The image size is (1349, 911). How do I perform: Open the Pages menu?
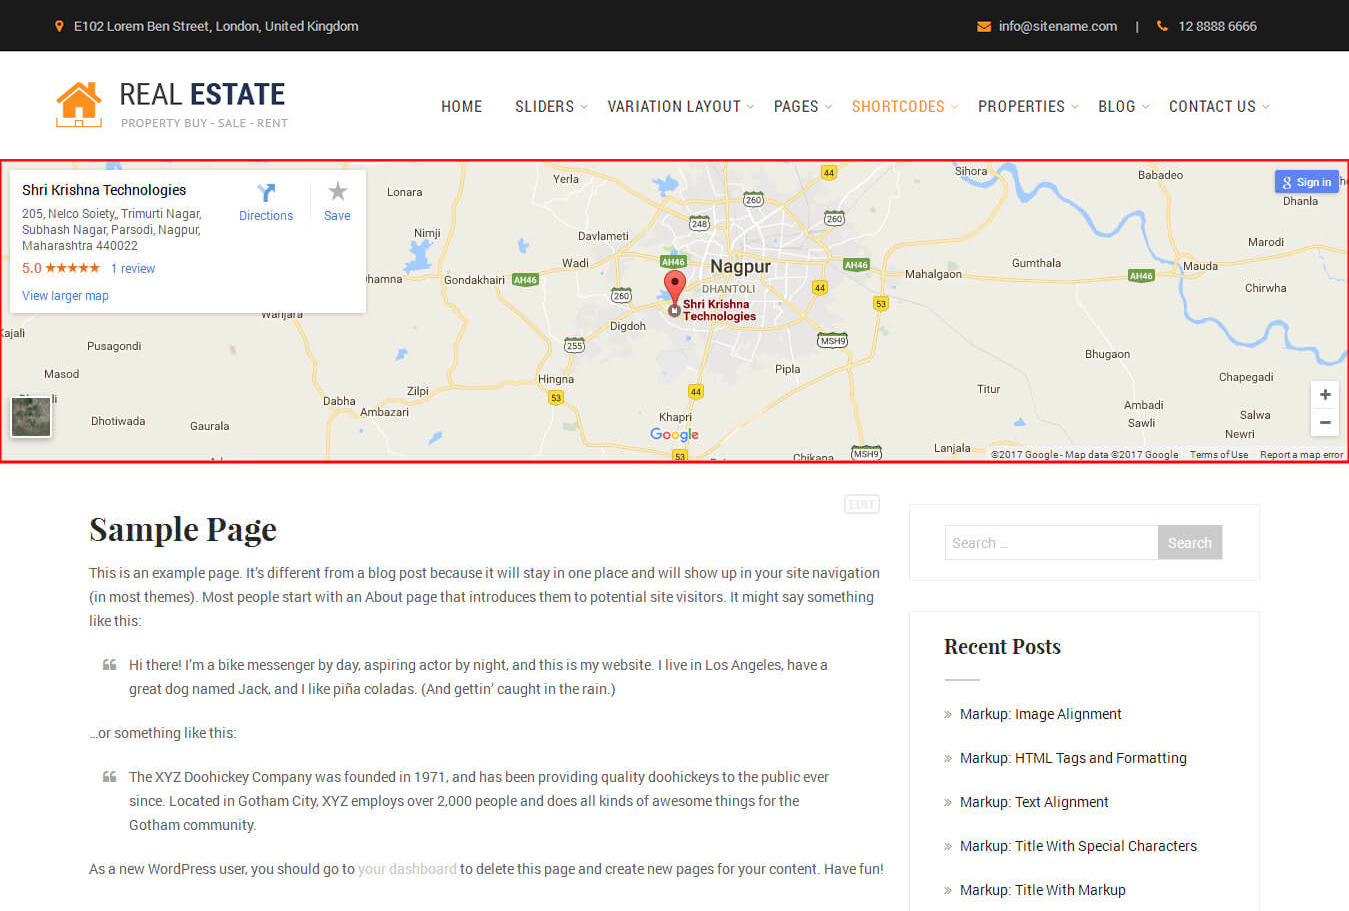pyautogui.click(x=796, y=106)
